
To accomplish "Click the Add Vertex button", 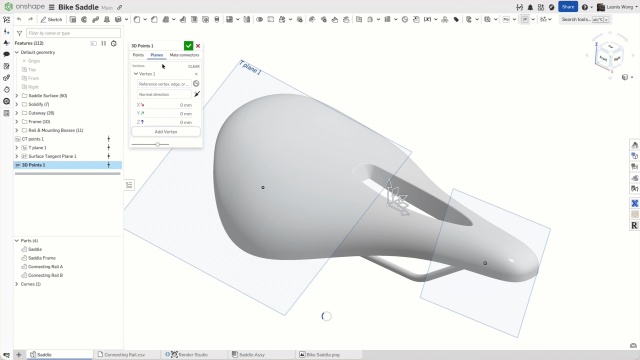I will click(x=166, y=132).
